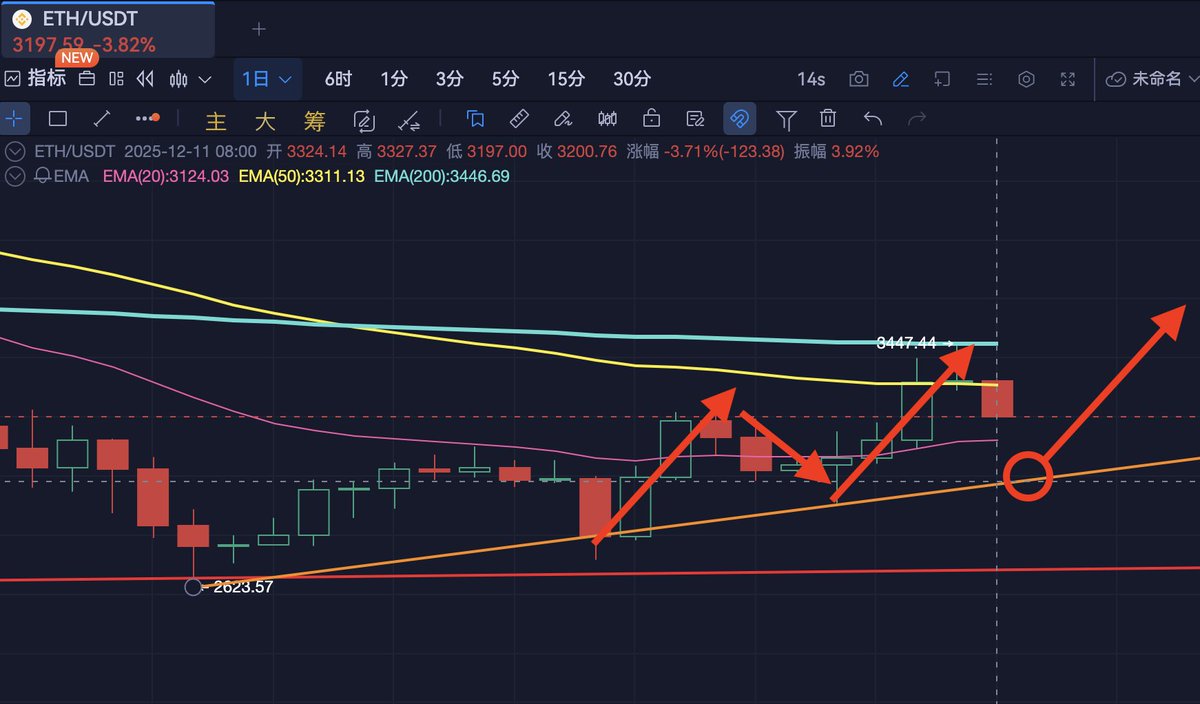Switch to the 15分 timeframe
Viewport: 1200px width, 704px height.
click(565, 79)
